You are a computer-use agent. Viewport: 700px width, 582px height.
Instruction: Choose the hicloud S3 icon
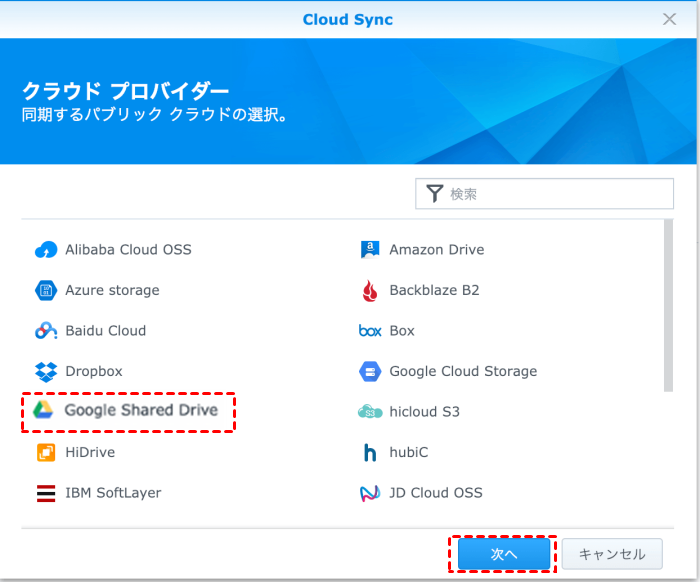pos(370,412)
